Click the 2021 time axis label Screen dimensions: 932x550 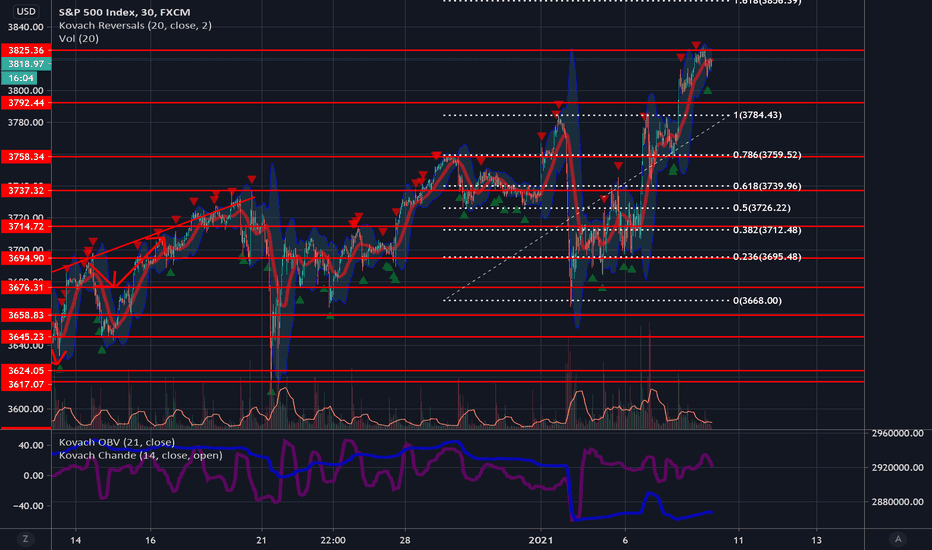tap(540, 540)
